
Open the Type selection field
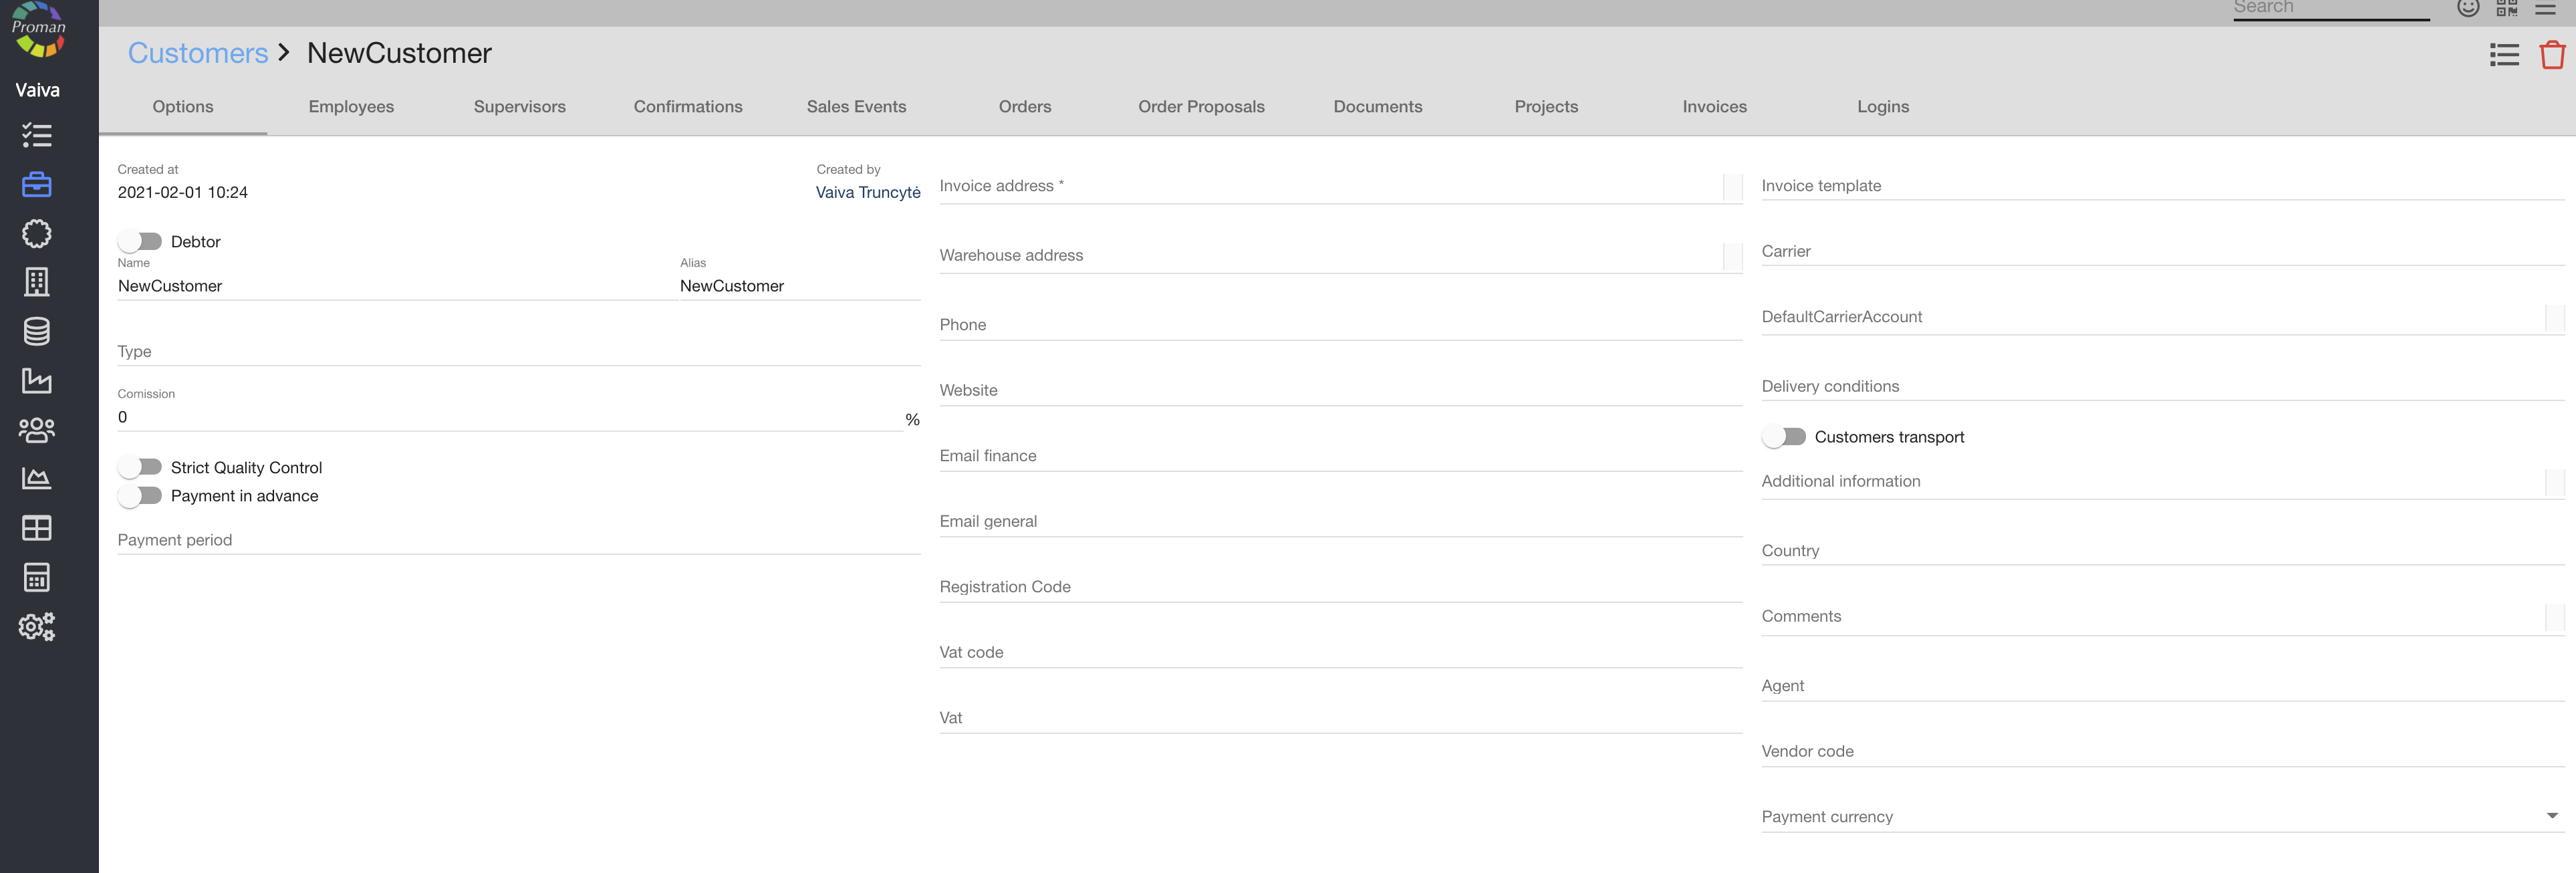coord(518,352)
